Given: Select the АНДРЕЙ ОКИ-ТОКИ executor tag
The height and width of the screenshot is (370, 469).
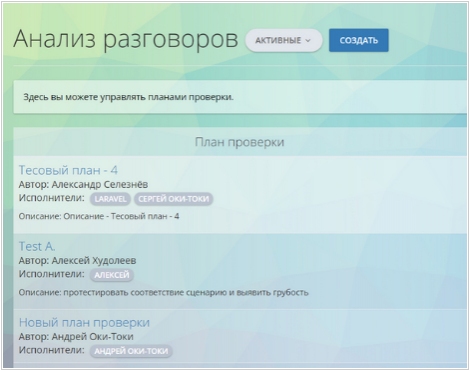Looking at the screenshot, I should click(131, 351).
